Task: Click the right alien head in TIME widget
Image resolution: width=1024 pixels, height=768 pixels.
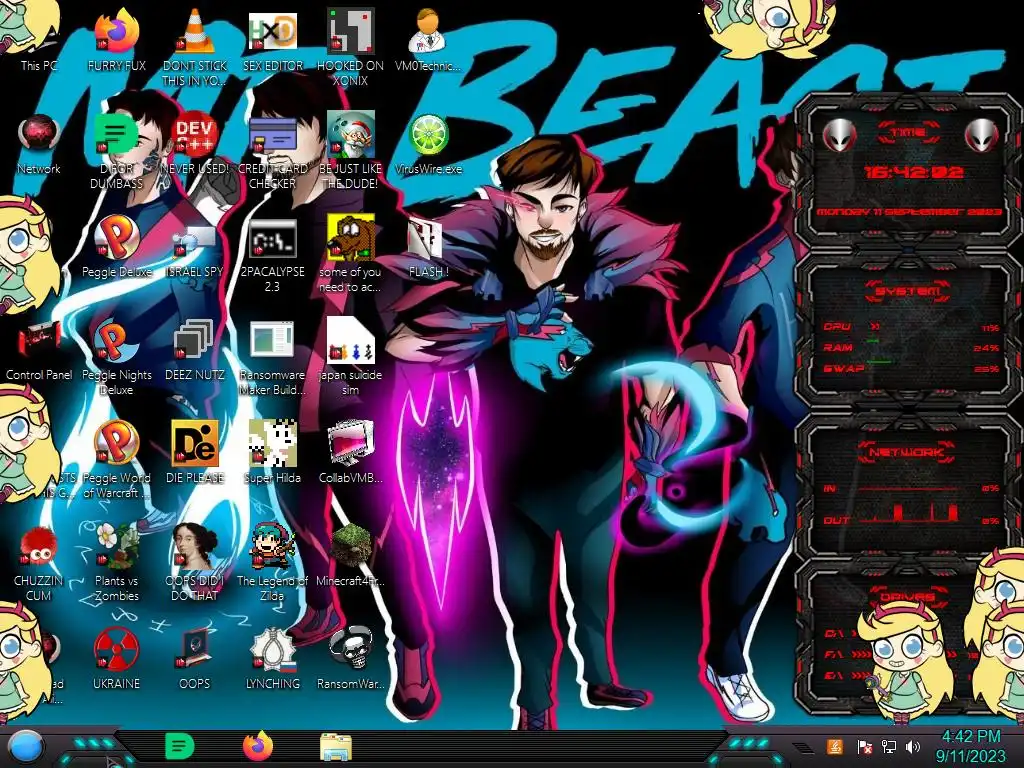Action: click(x=981, y=135)
